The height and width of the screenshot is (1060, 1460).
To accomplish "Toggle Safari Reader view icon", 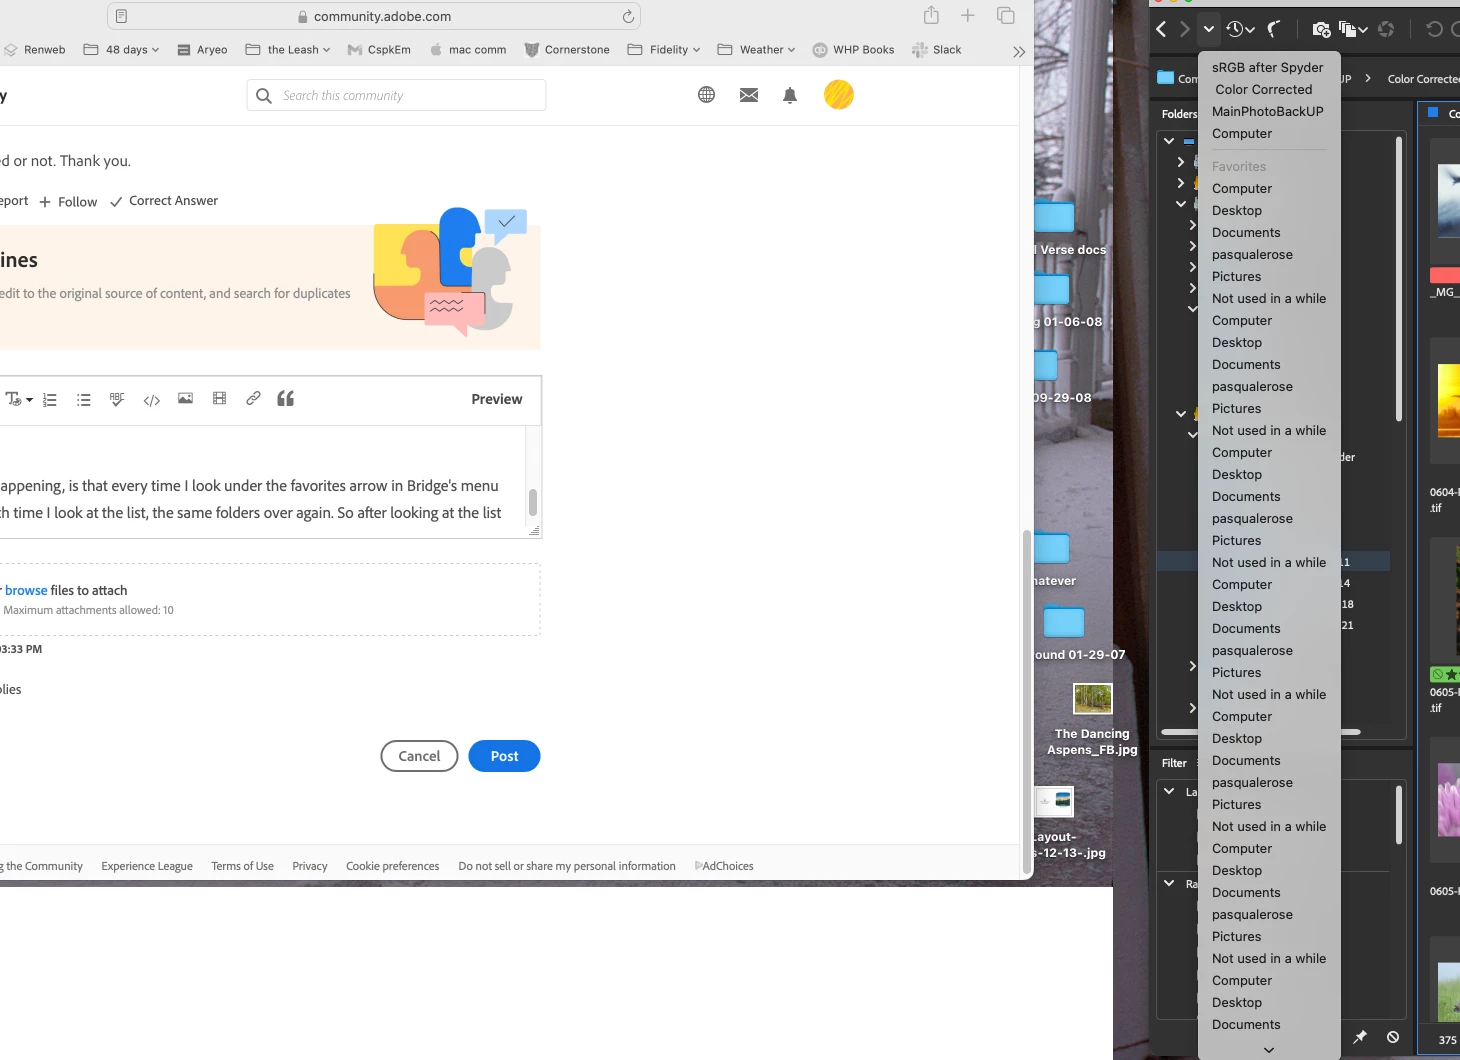I will (x=121, y=16).
